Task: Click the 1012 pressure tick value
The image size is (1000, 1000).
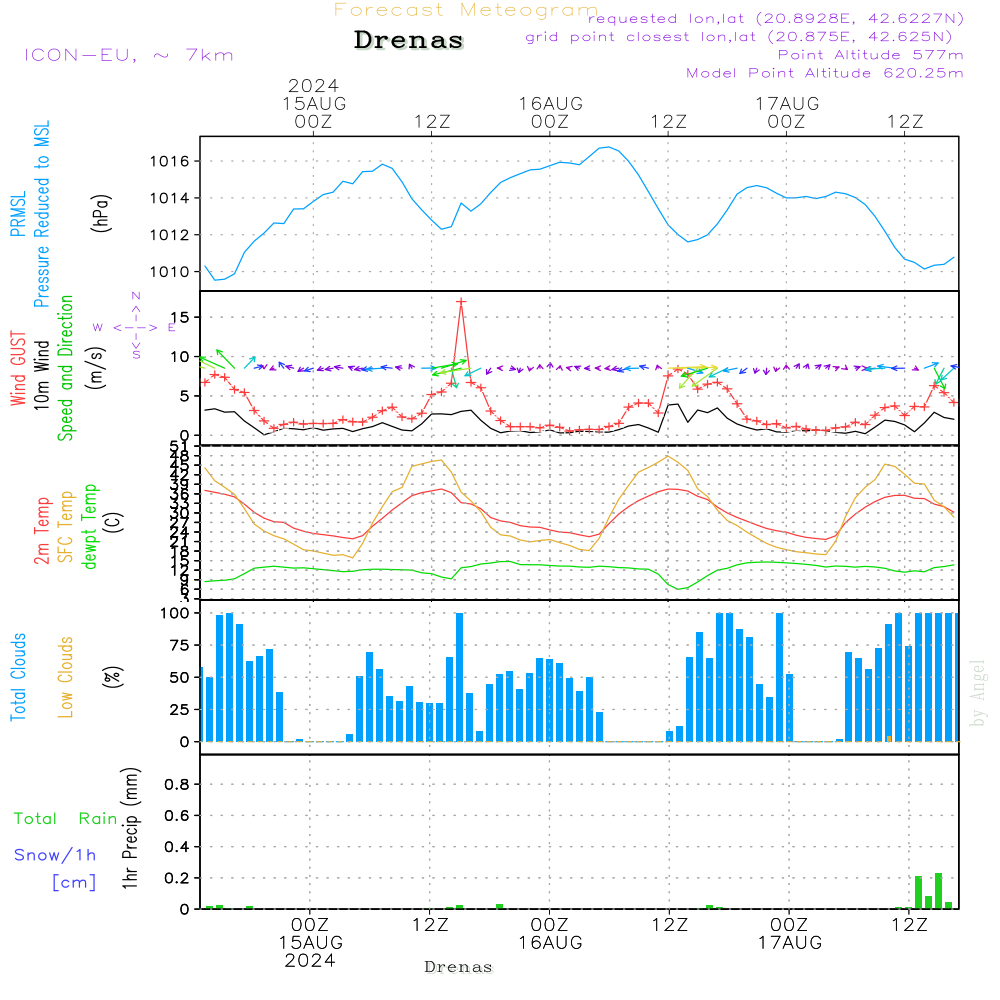Action: pos(170,235)
